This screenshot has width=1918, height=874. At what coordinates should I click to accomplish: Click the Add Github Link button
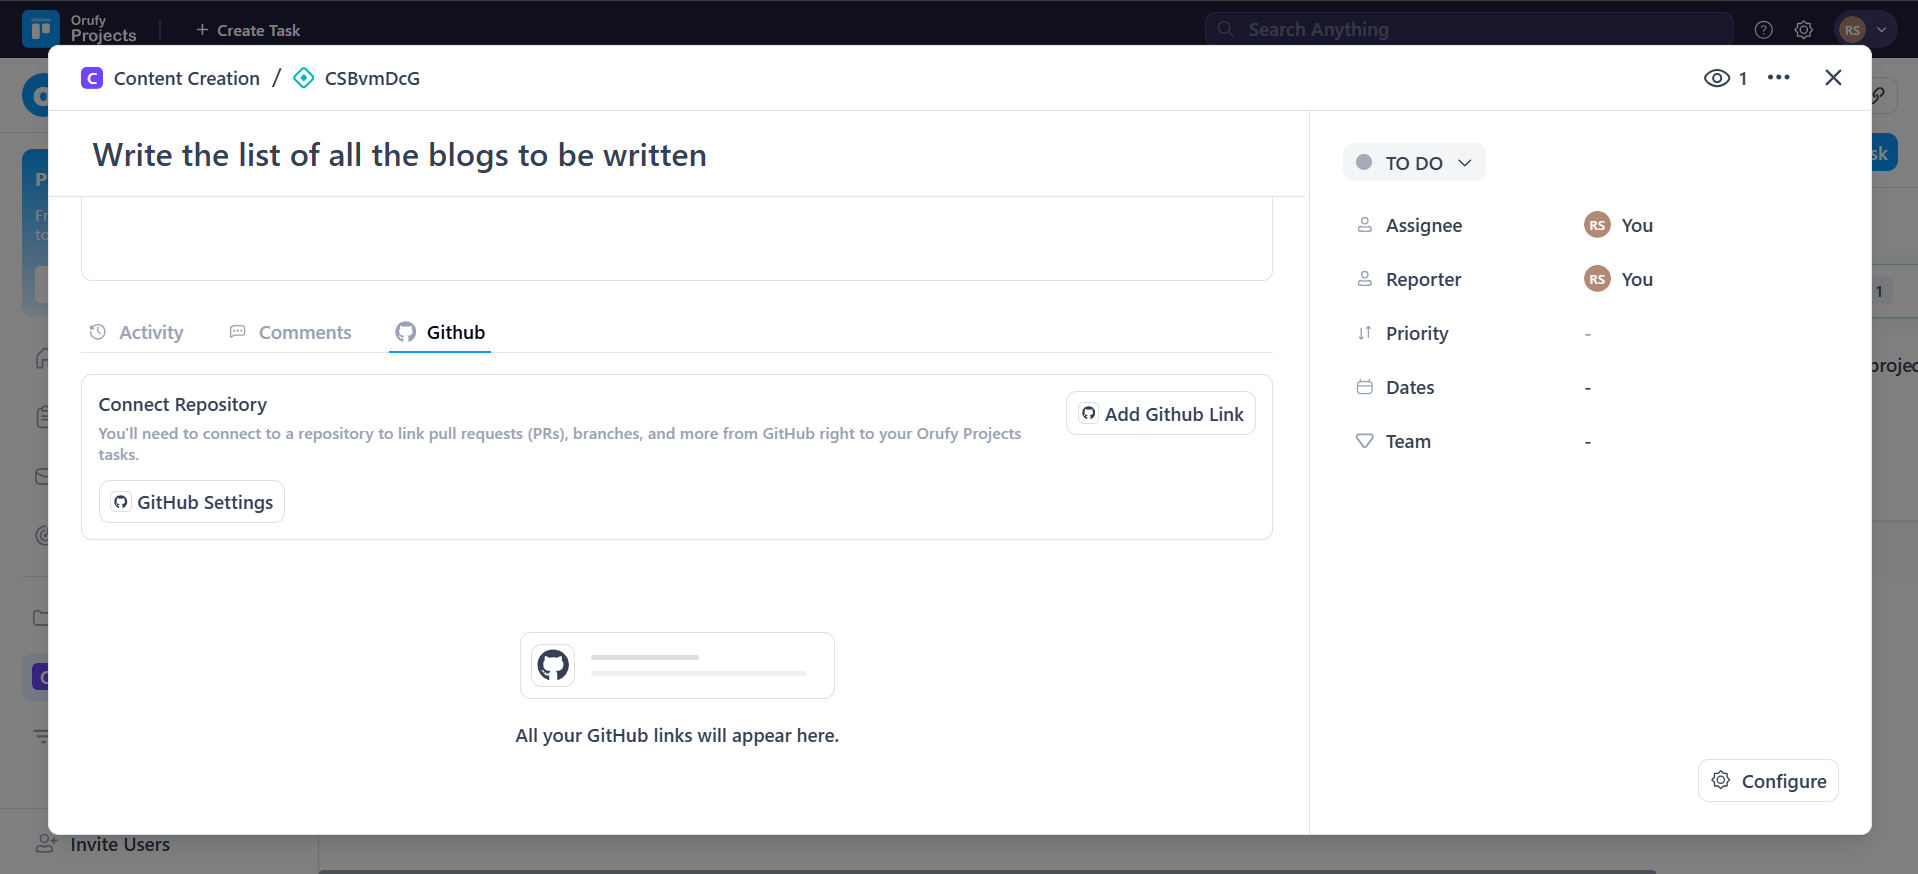[1160, 414]
